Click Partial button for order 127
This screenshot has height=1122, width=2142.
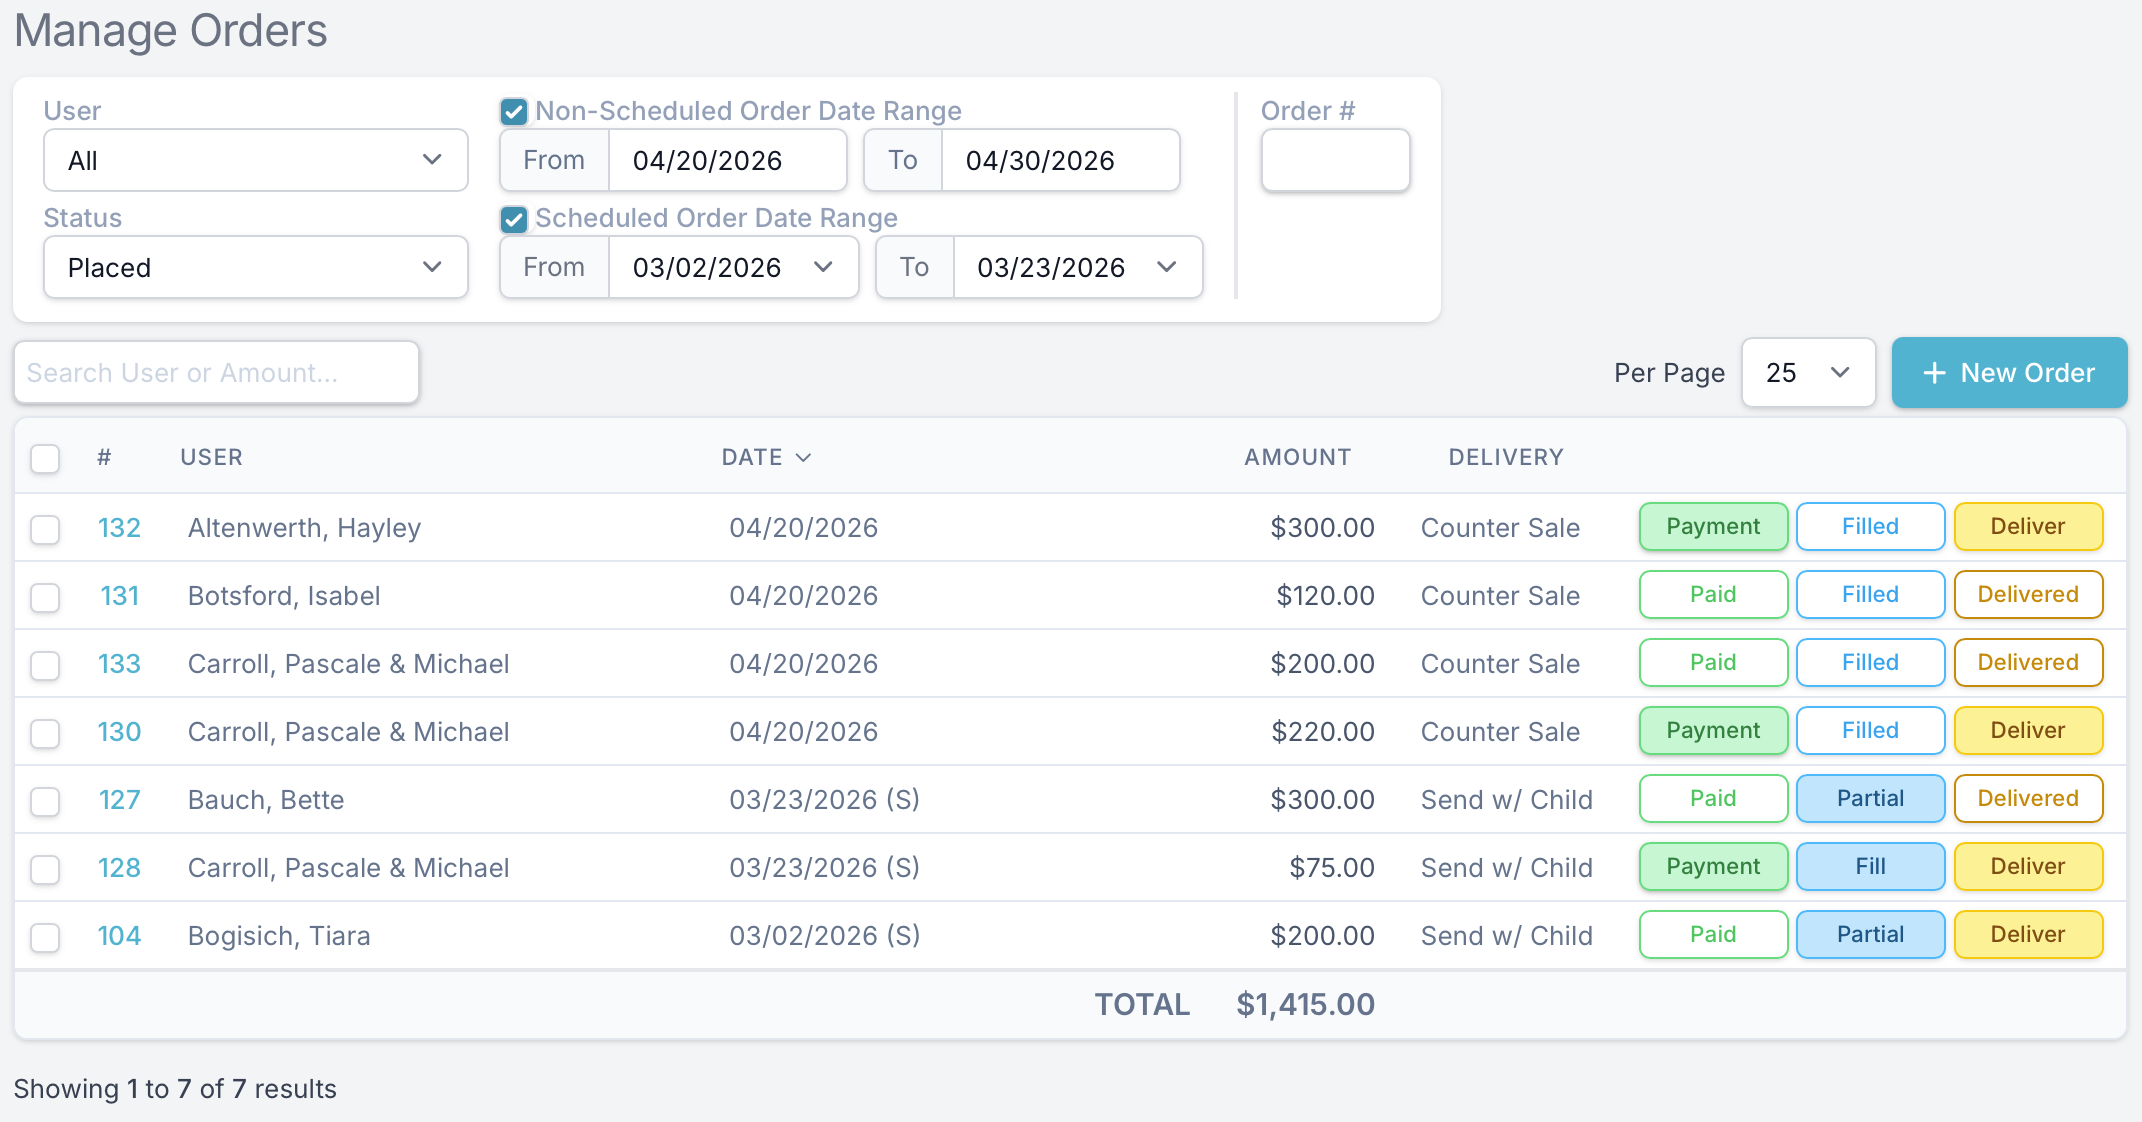(x=1870, y=799)
